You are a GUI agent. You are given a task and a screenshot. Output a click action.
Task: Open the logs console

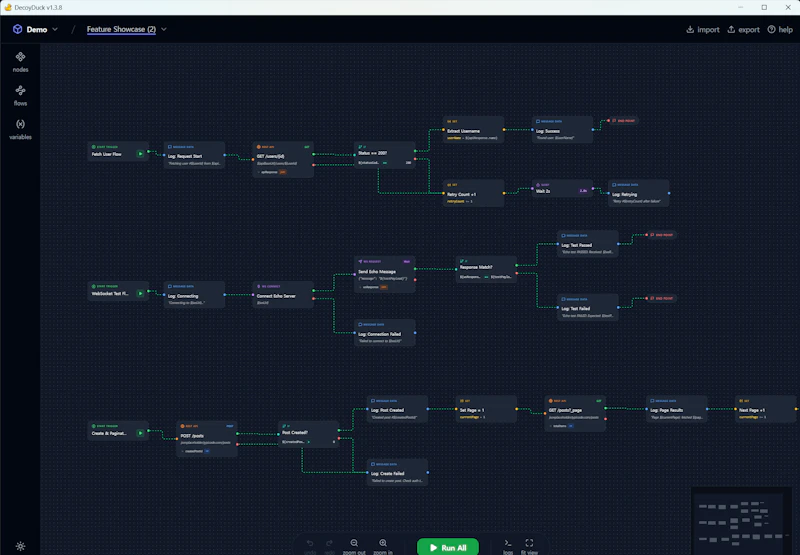coord(508,546)
